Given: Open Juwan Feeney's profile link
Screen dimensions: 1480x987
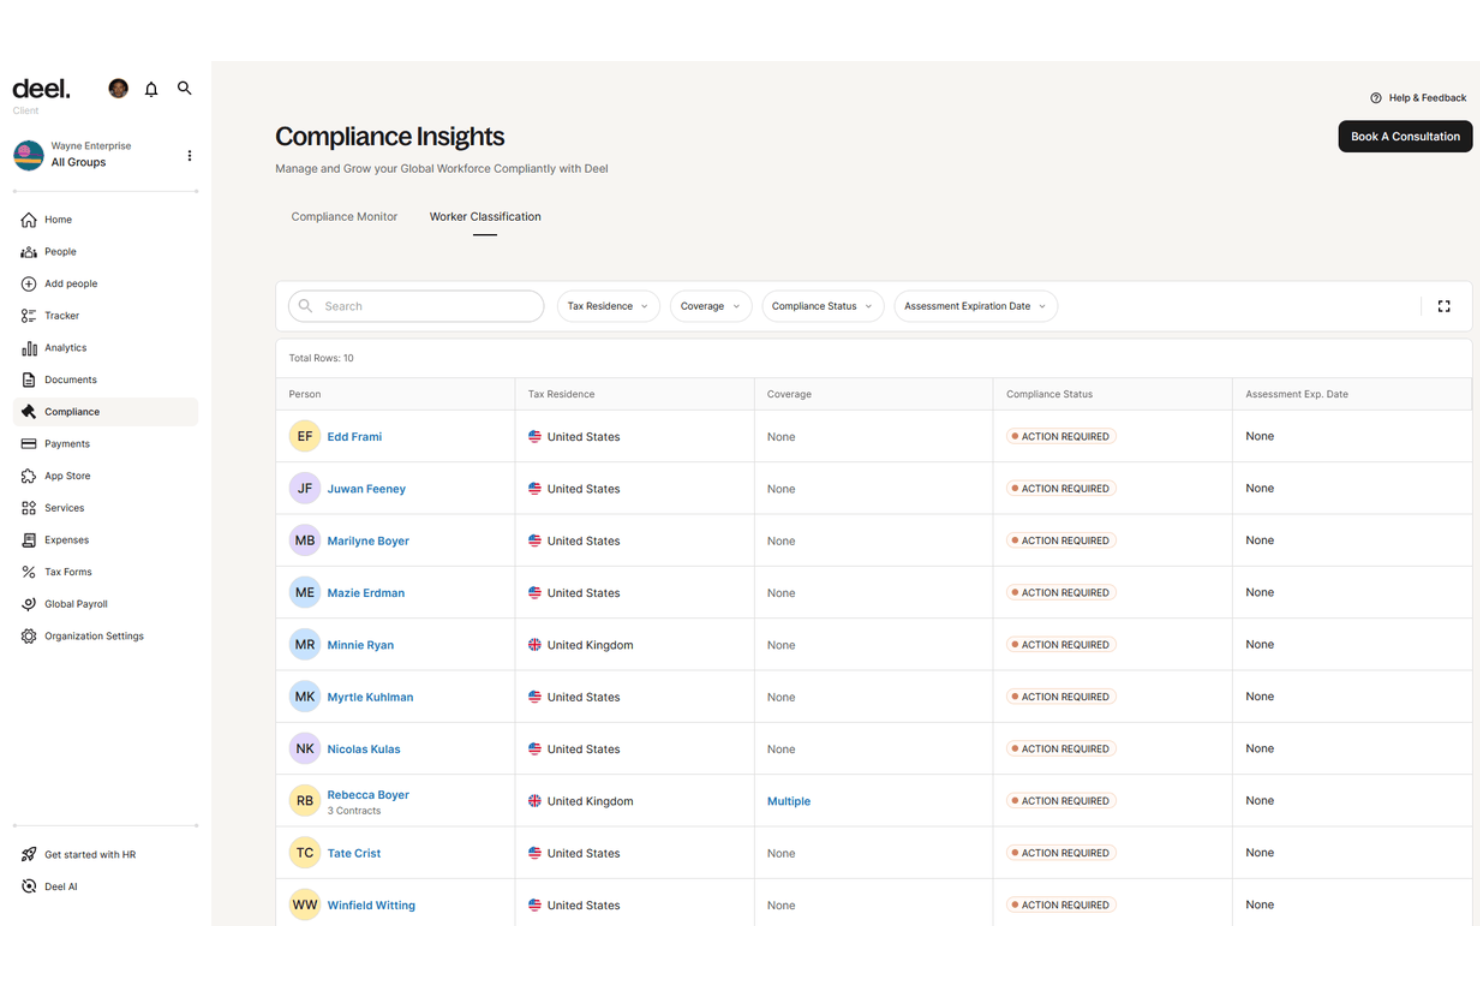Looking at the screenshot, I should [x=366, y=489].
